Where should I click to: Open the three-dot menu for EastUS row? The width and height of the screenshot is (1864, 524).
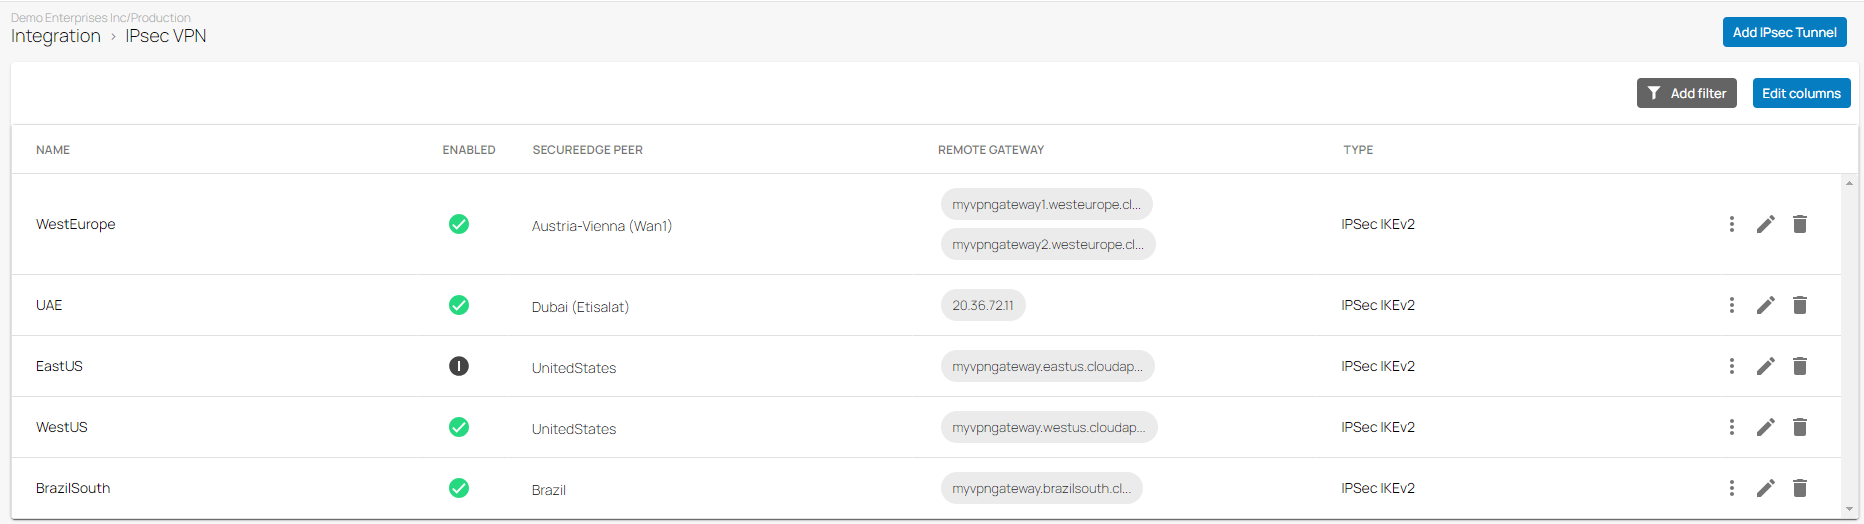pos(1731,366)
